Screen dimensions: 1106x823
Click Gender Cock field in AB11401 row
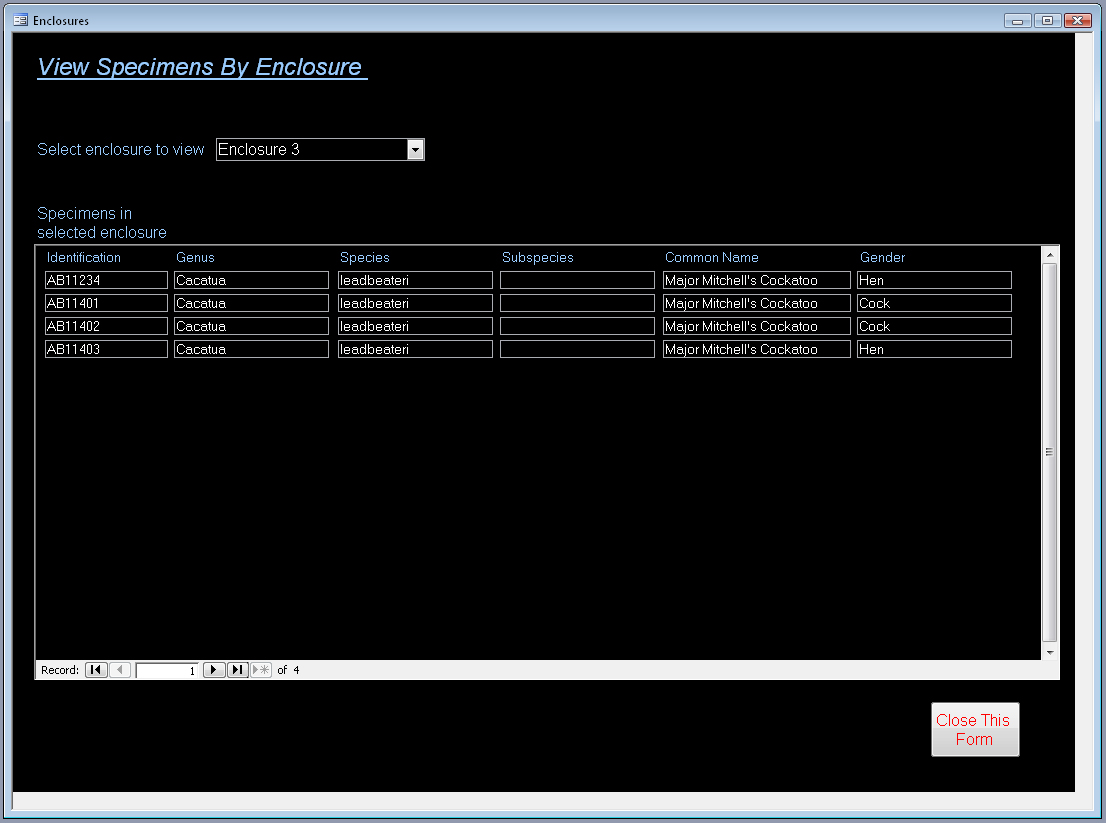click(934, 303)
